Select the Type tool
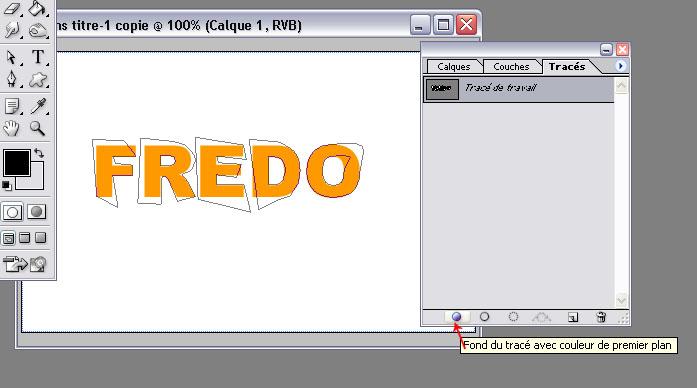 (38, 57)
